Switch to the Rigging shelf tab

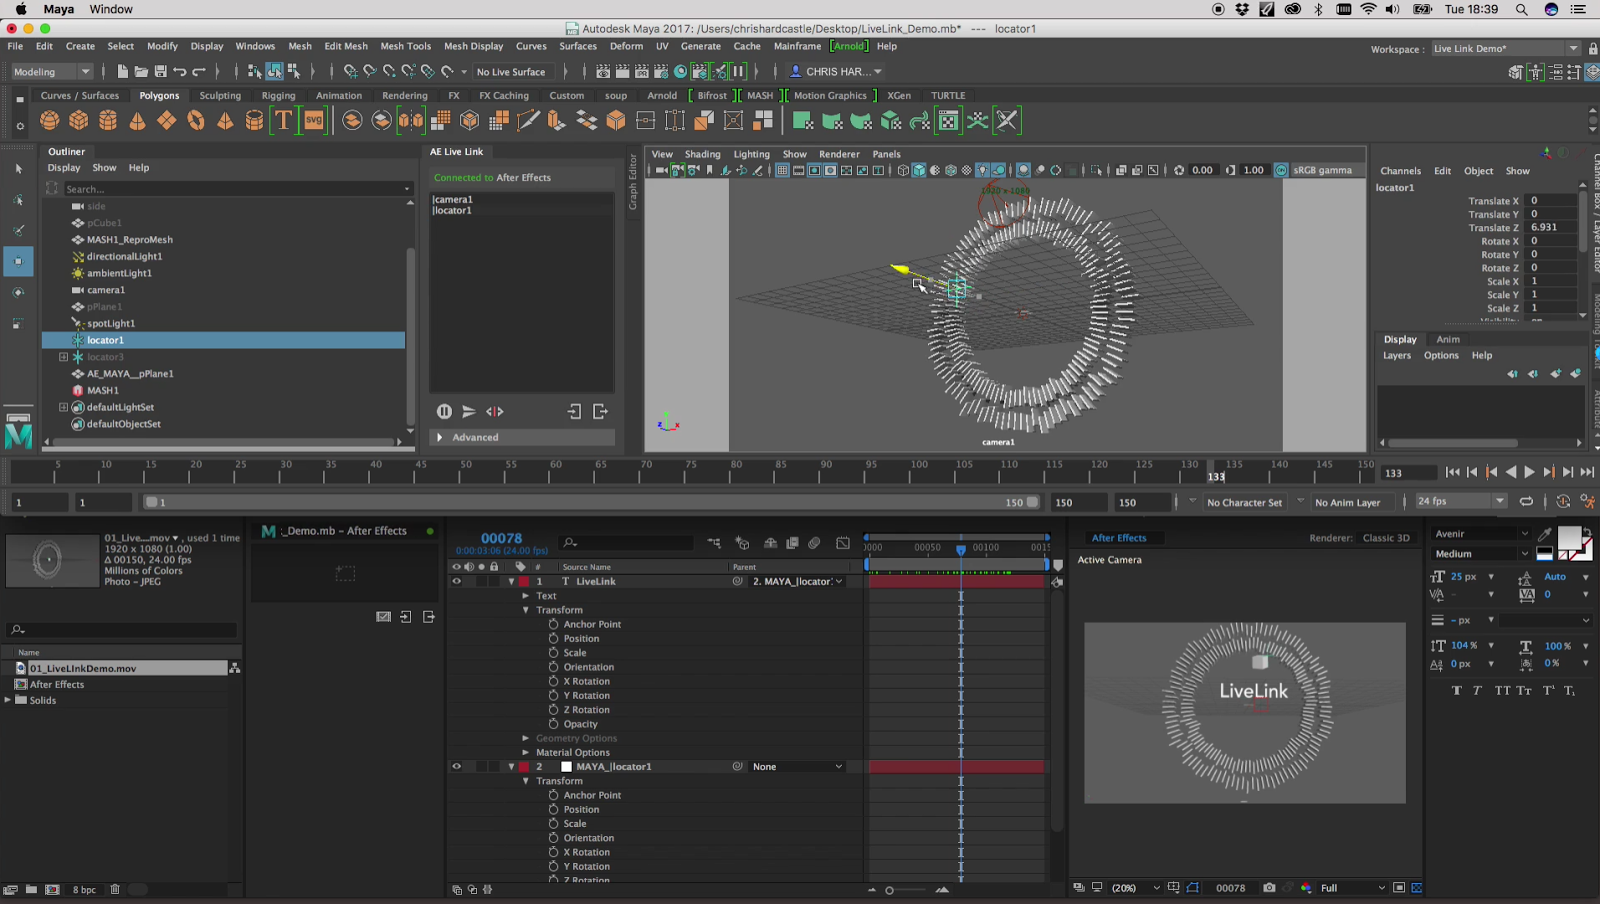pyautogui.click(x=278, y=96)
